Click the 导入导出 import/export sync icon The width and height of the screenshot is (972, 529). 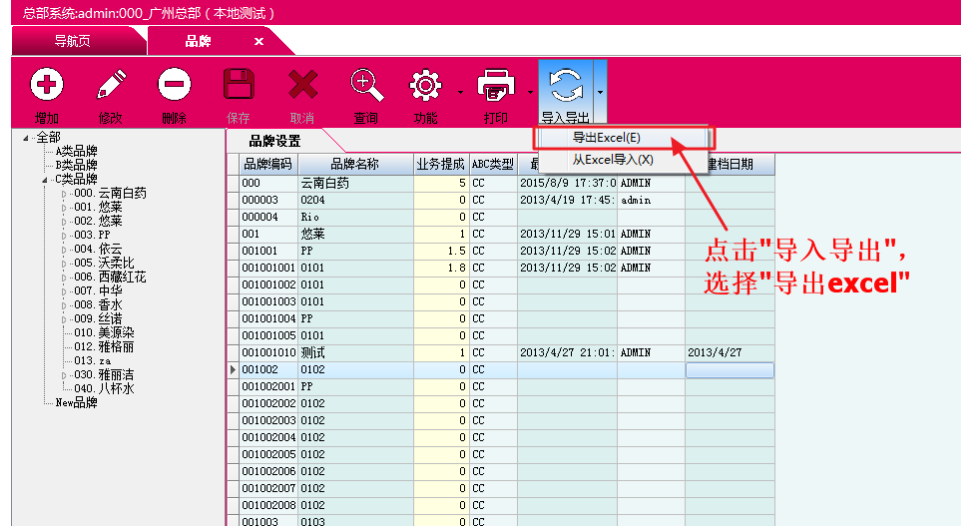tap(566, 85)
